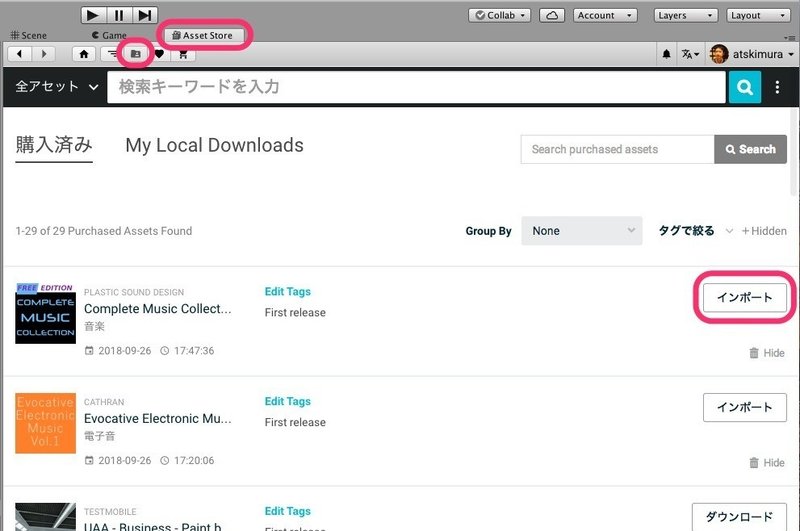
Task: Open the shopping cart icon
Action: tap(183, 54)
